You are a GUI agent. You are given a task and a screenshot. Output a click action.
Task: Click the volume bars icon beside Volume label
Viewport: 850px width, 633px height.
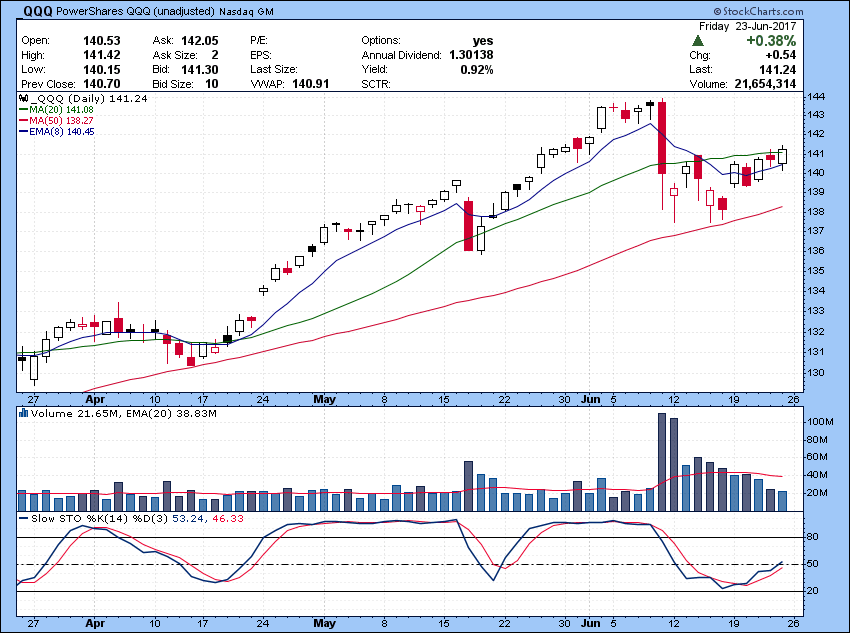pos(23,414)
